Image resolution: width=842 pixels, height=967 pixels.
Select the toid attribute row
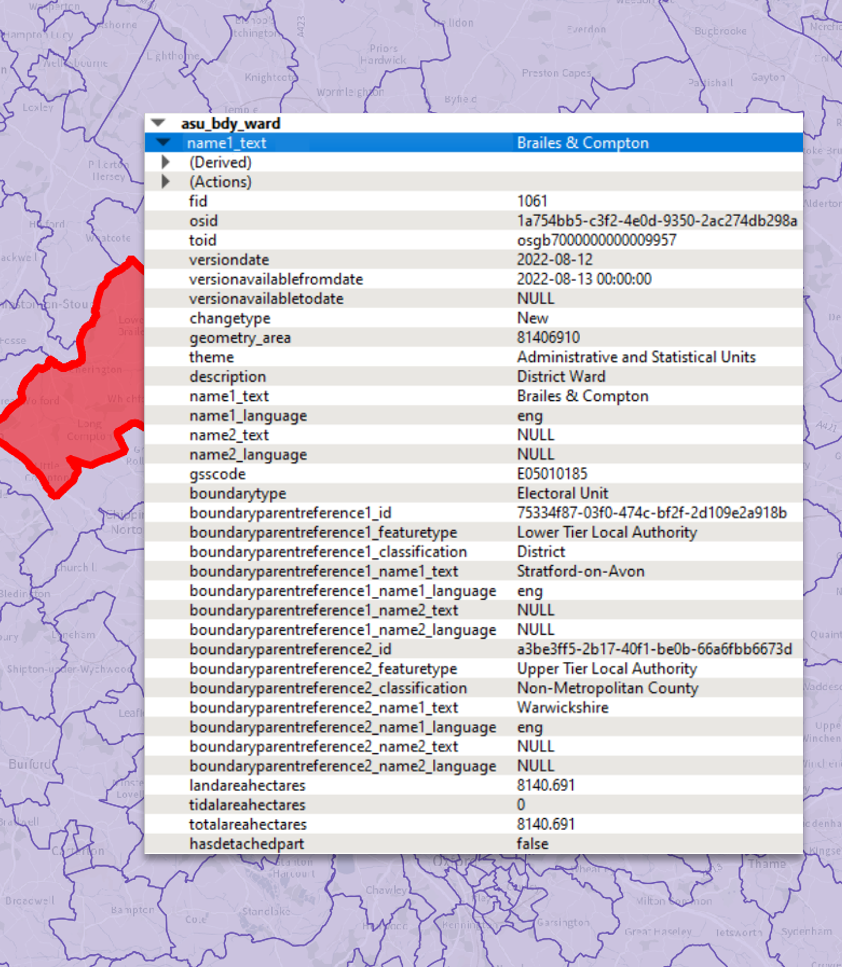pos(203,240)
